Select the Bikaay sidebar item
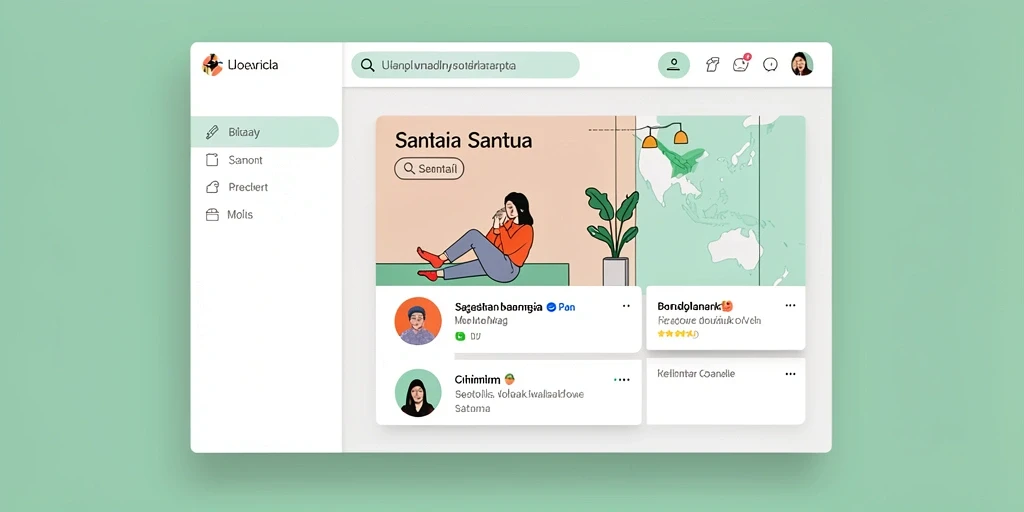The width and height of the screenshot is (1024, 512). coord(264,132)
